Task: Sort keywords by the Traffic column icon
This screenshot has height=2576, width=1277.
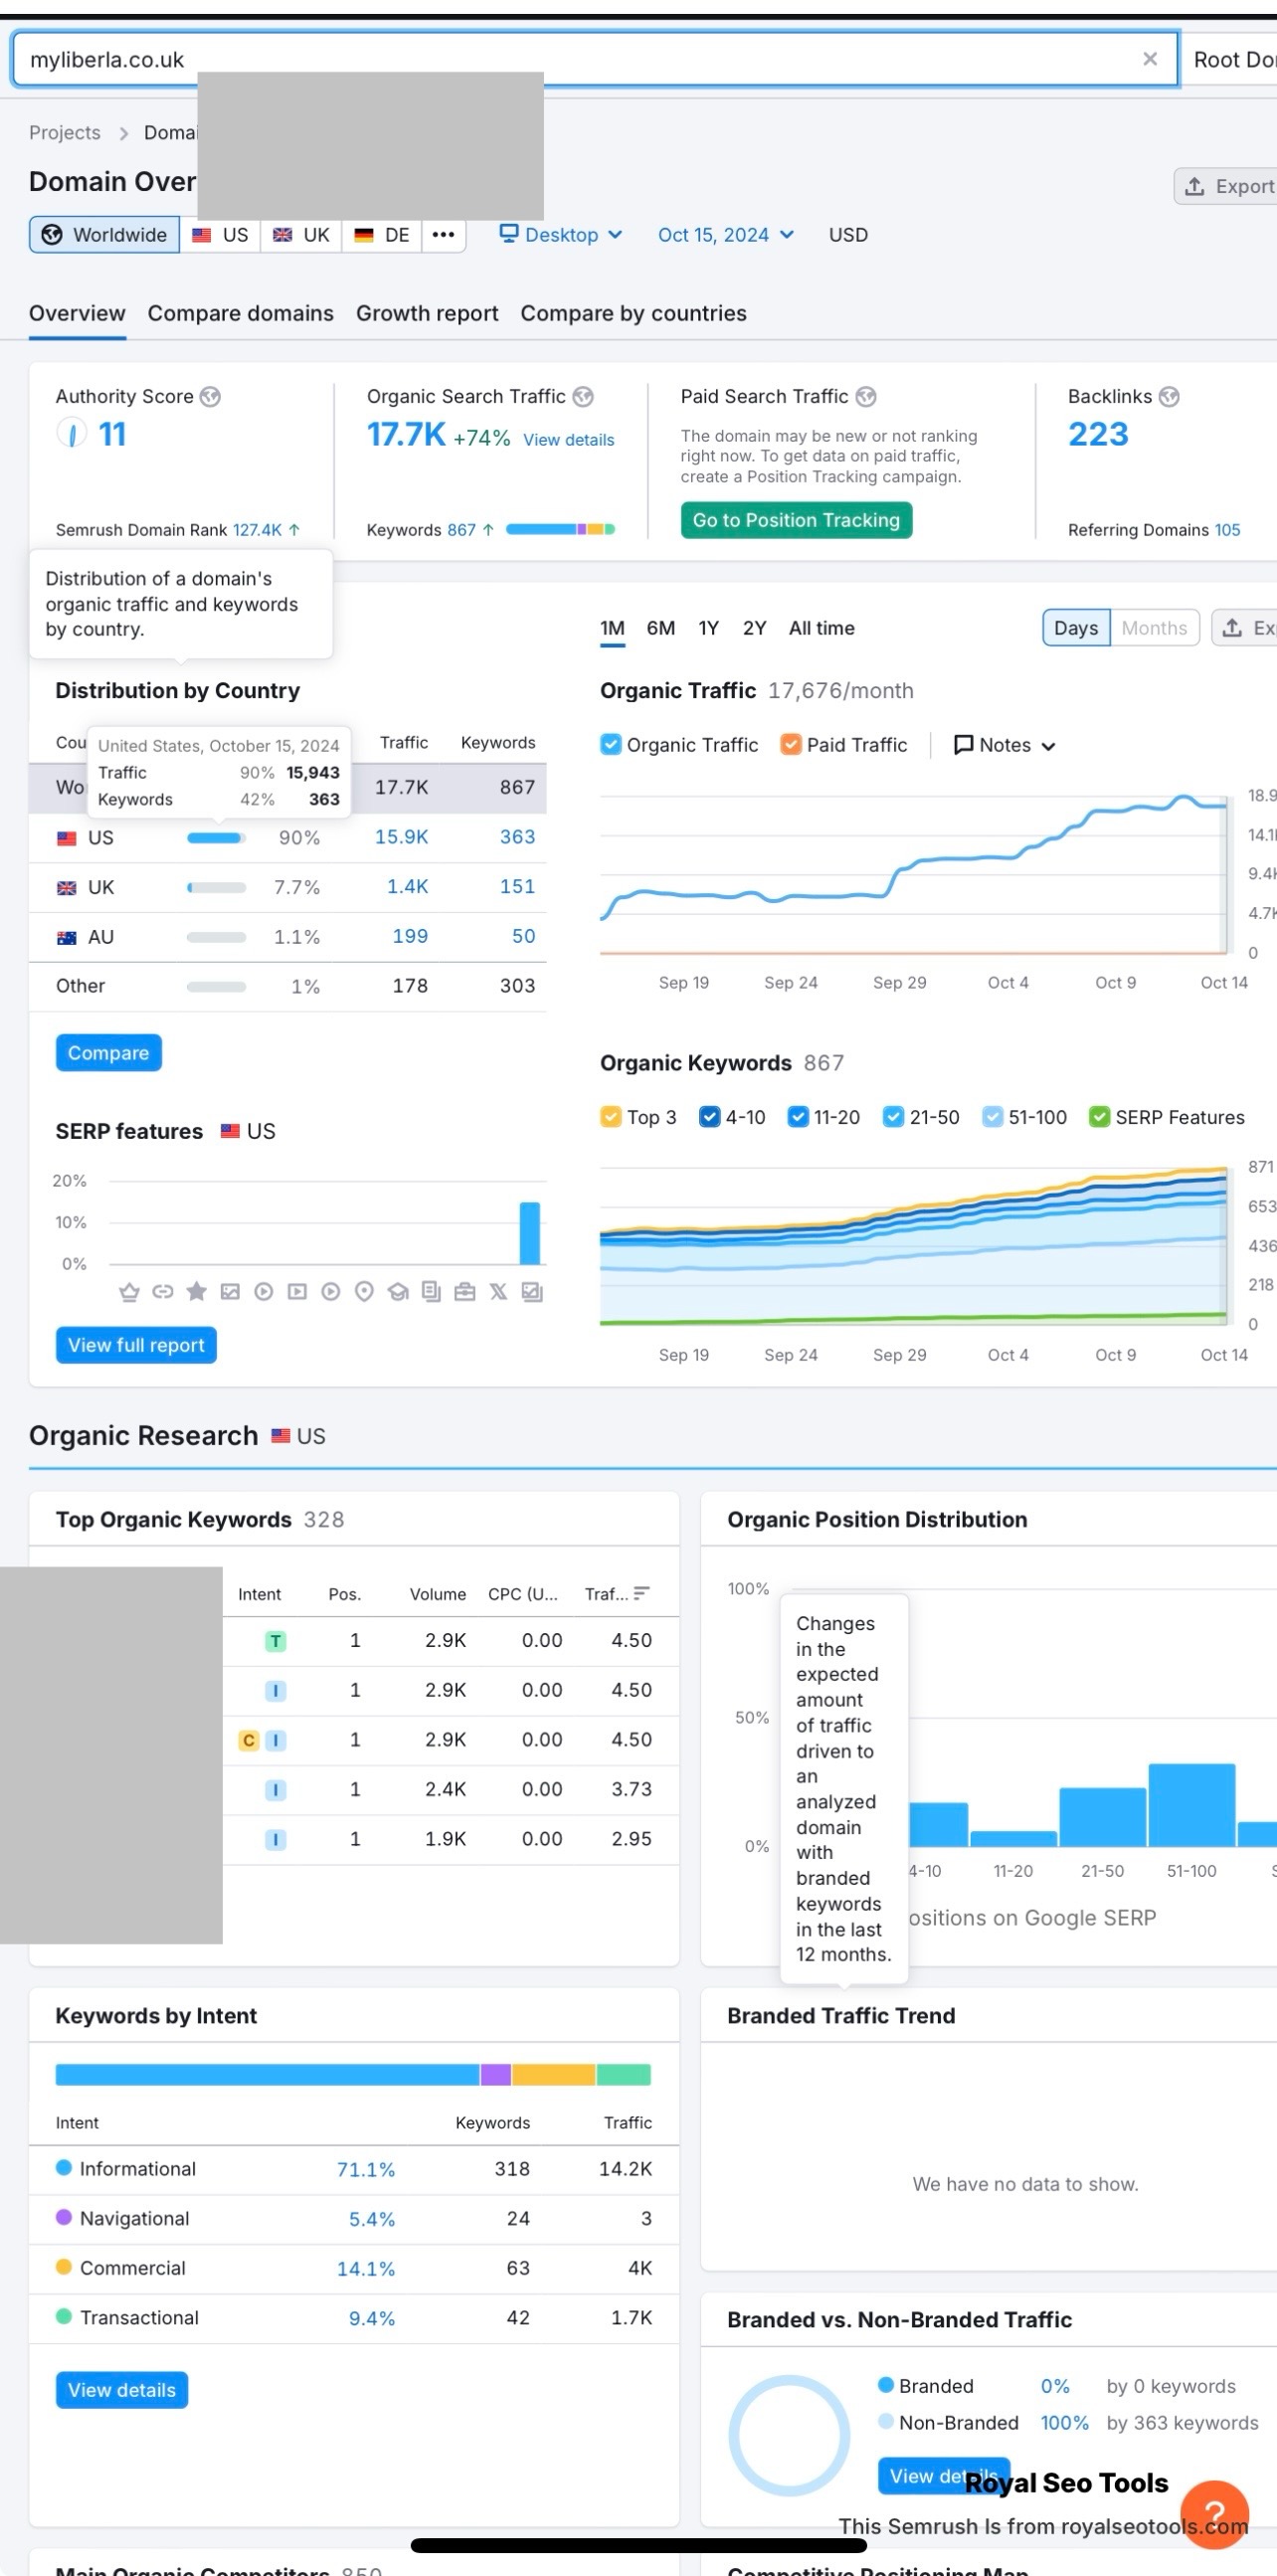Action: (642, 1593)
